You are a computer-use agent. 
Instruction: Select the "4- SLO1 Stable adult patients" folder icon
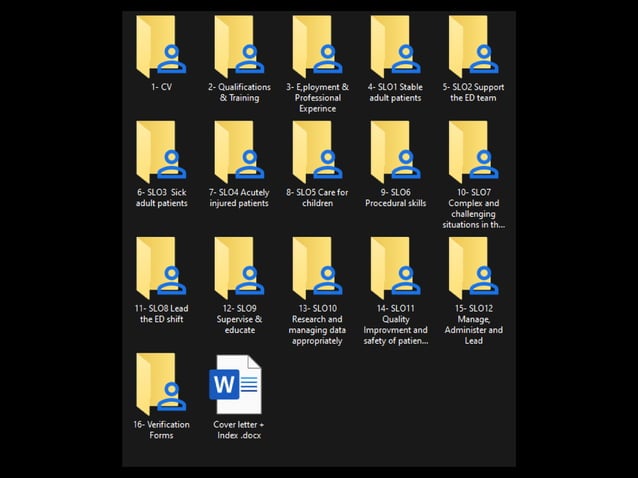click(x=395, y=46)
